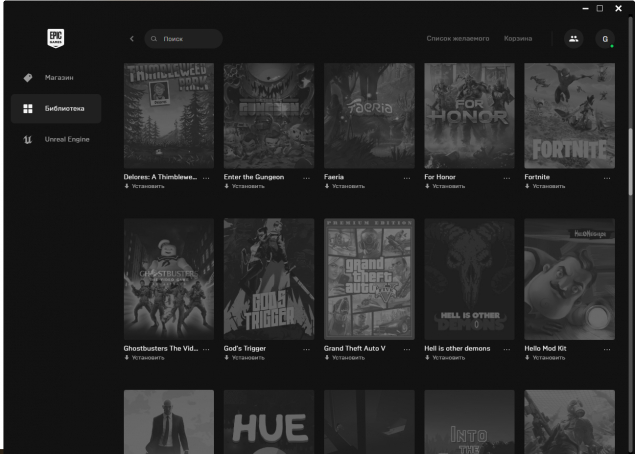Open the God's Trigger cover

coord(269,279)
